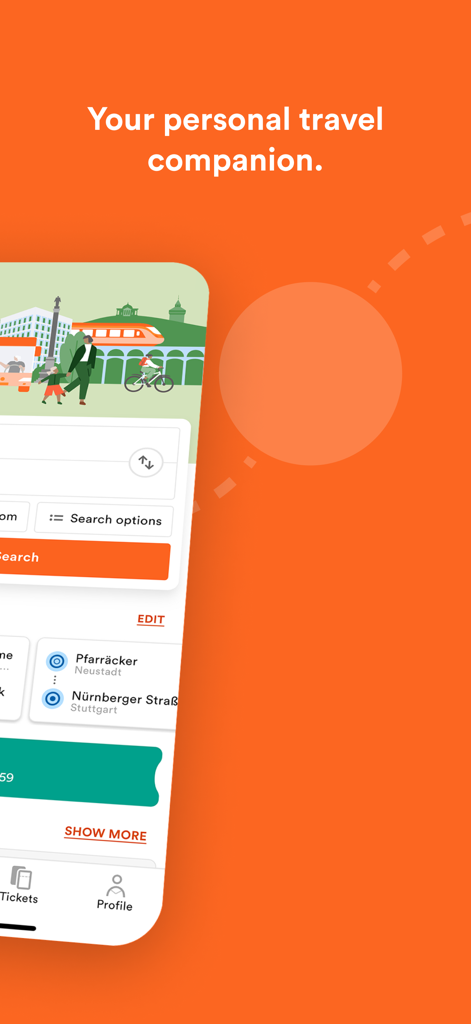Tap the departure time button left of Search options
Image resolution: width=471 pixels, height=1024 pixels.
(x=14, y=517)
